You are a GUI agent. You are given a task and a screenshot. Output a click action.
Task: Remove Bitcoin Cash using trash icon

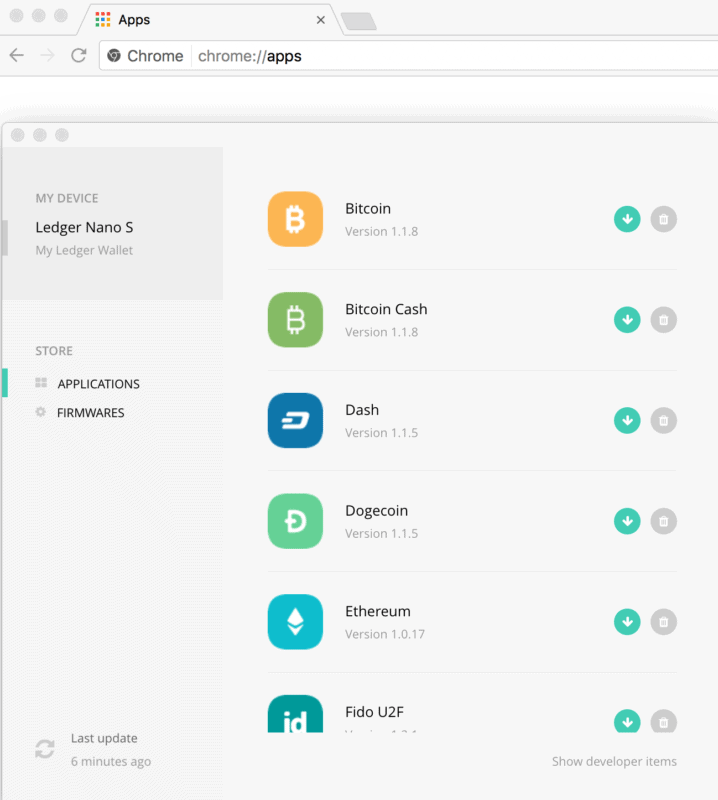point(663,320)
